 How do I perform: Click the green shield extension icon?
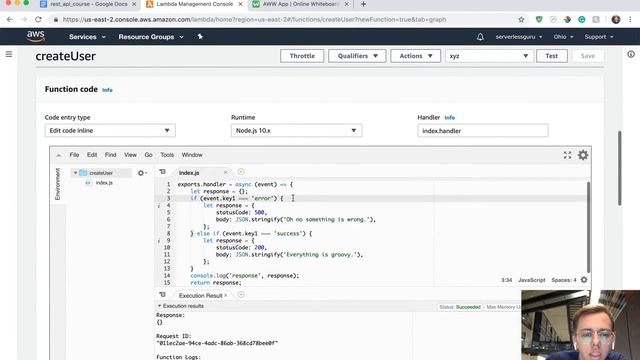[x=539, y=19]
